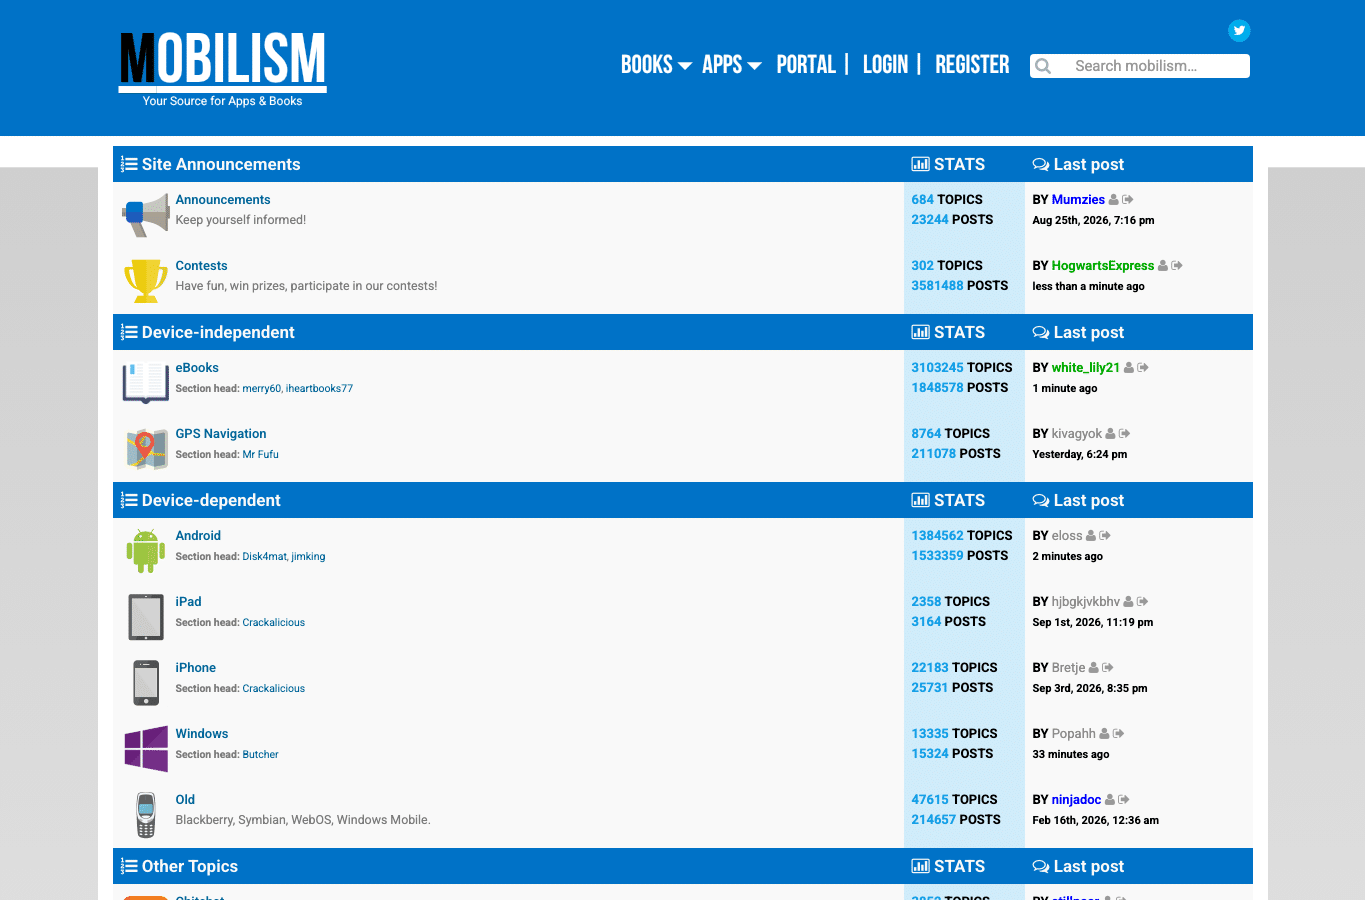Open white_lily21 user profile
Image resolution: width=1365 pixels, height=900 pixels.
[1086, 368]
